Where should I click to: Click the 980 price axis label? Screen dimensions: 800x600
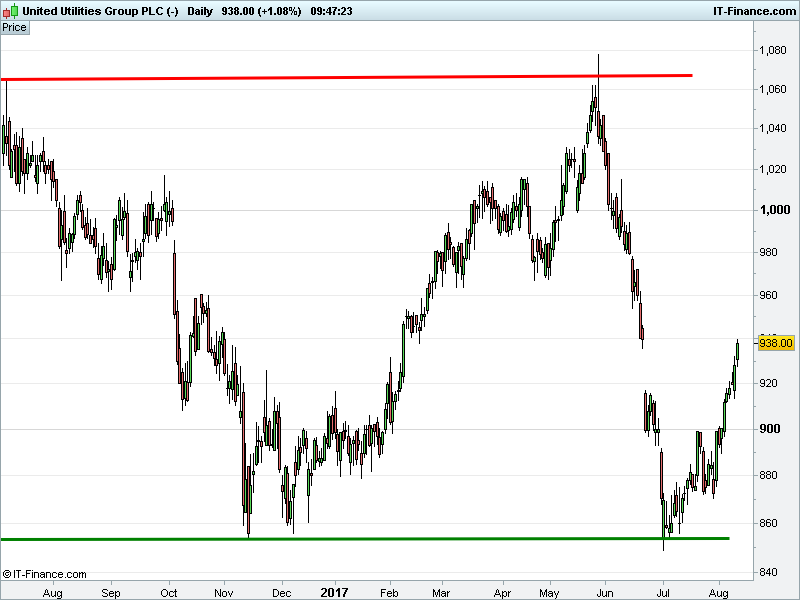click(768, 252)
